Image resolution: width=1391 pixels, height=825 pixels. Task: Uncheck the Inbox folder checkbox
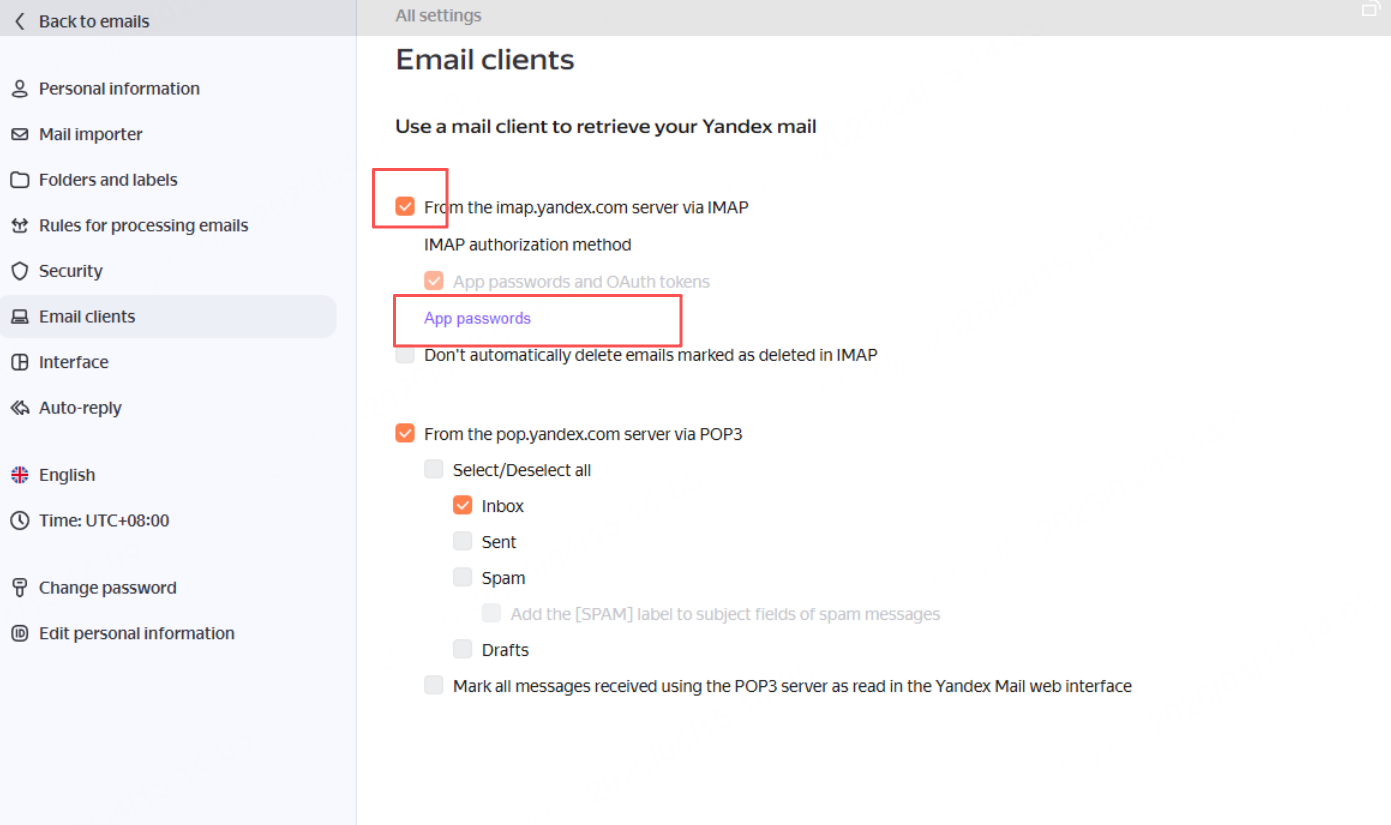[462, 506]
